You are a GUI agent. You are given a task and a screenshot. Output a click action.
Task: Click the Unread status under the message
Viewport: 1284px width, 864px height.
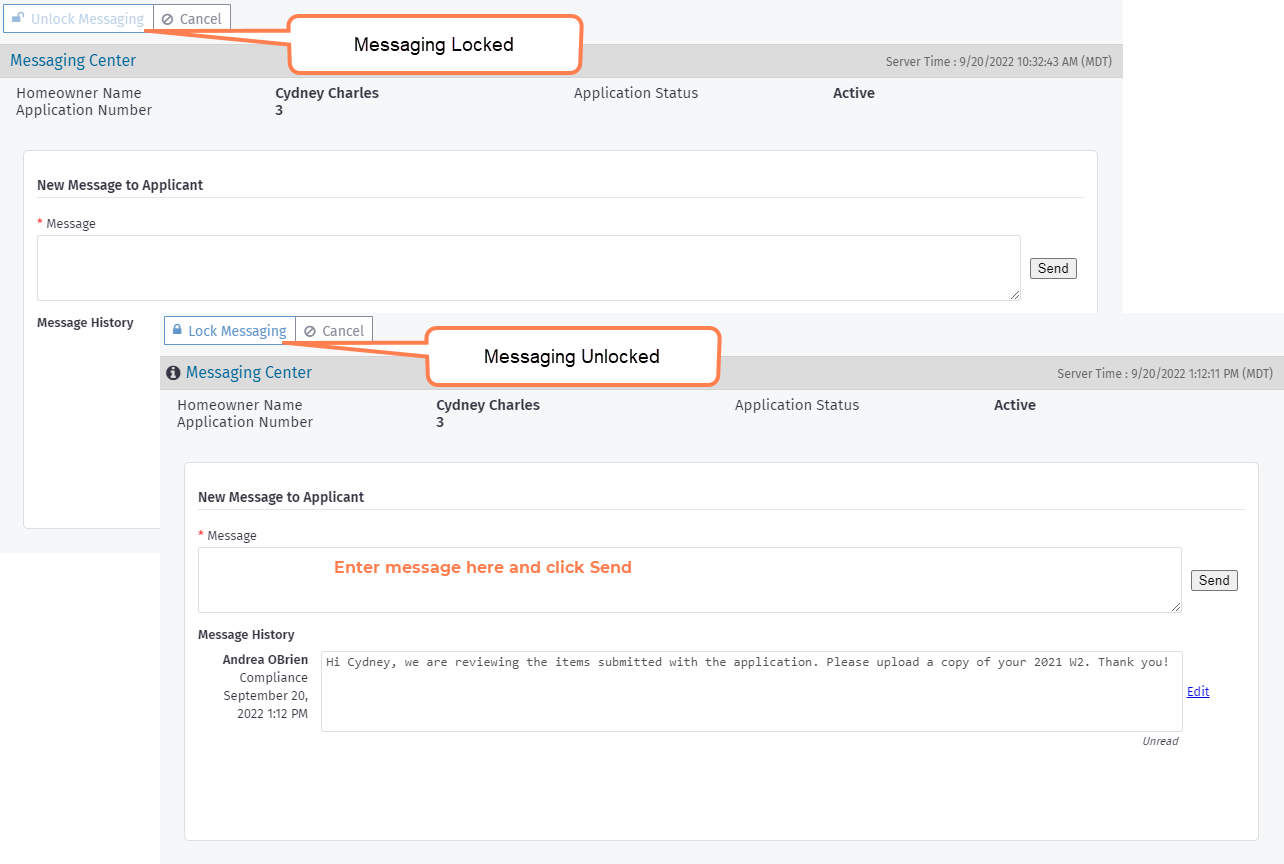point(1160,741)
